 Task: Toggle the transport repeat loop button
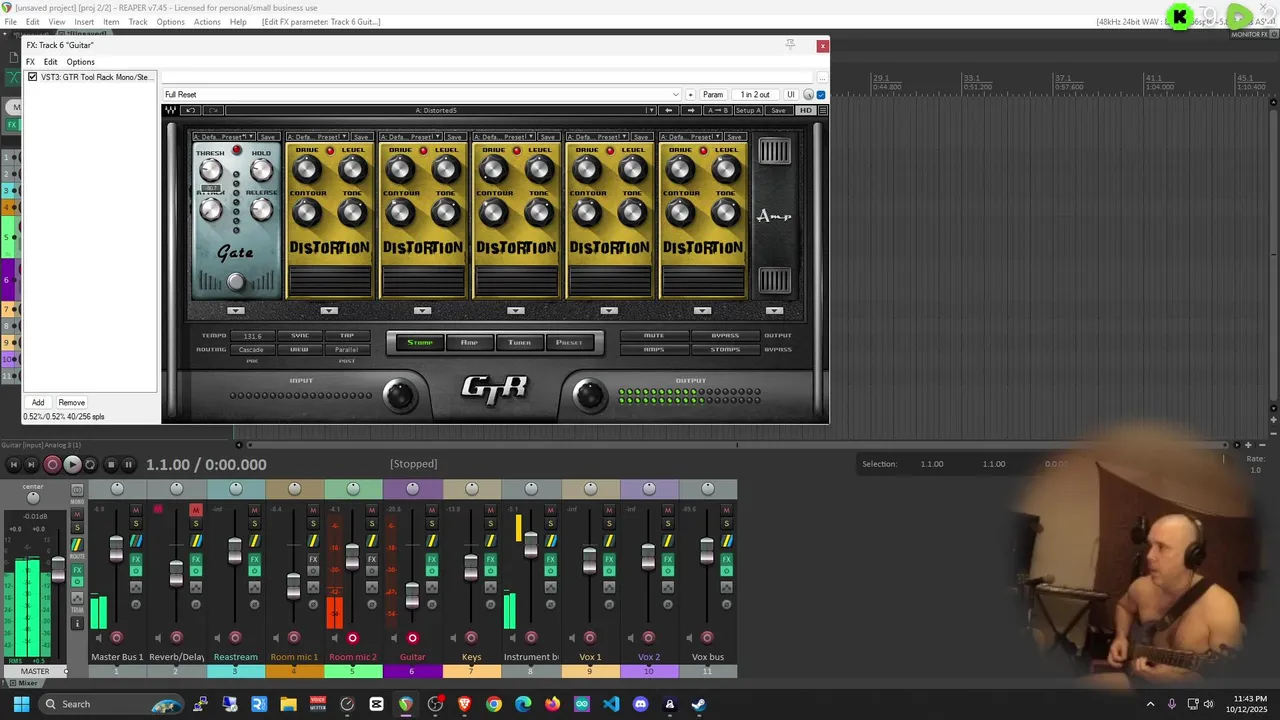click(90, 464)
